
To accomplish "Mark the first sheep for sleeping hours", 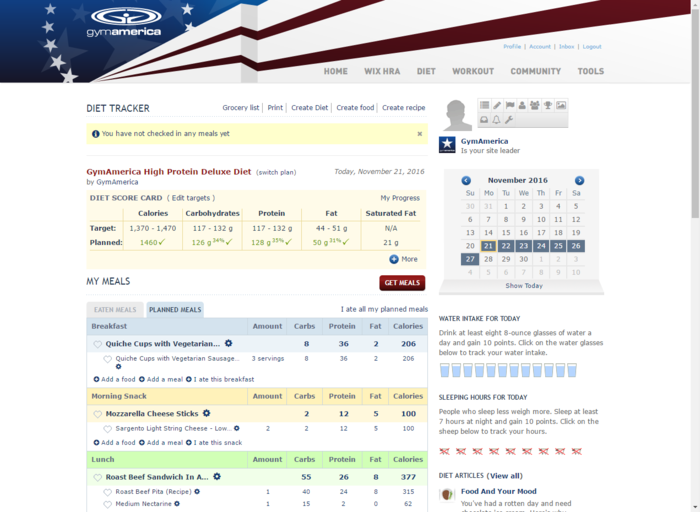I will pyautogui.click(x=444, y=451).
